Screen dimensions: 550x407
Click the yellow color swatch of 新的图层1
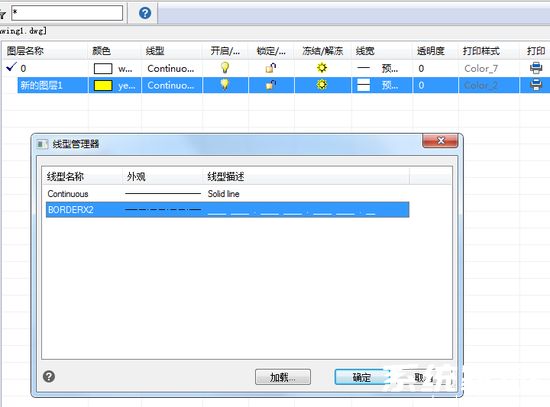pyautogui.click(x=103, y=85)
